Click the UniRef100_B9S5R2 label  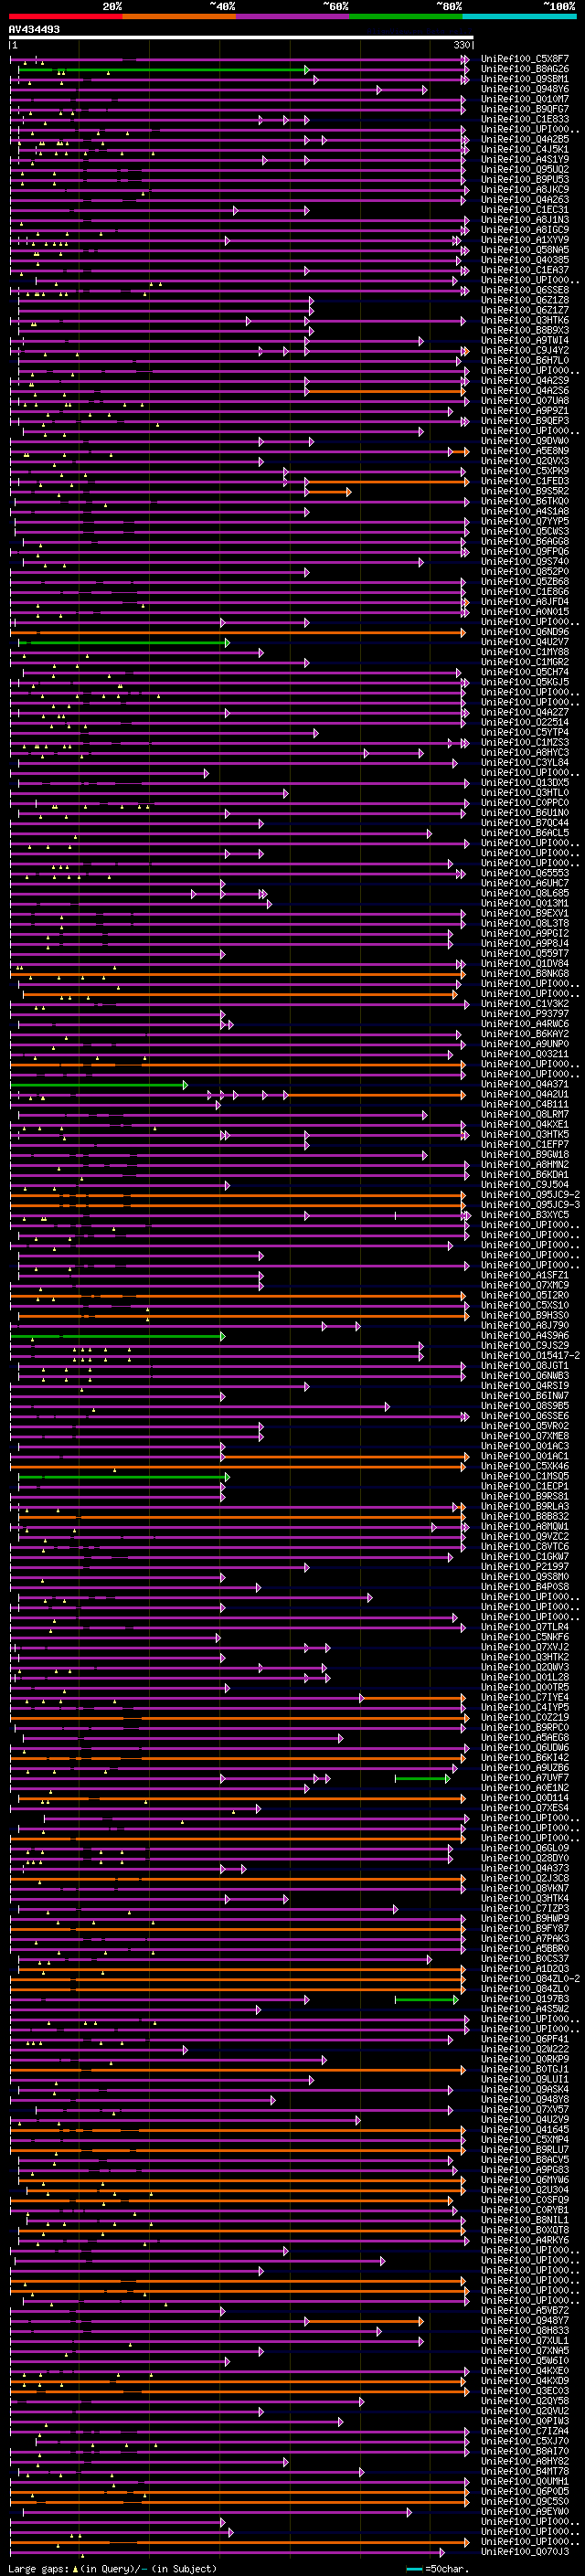point(525,491)
